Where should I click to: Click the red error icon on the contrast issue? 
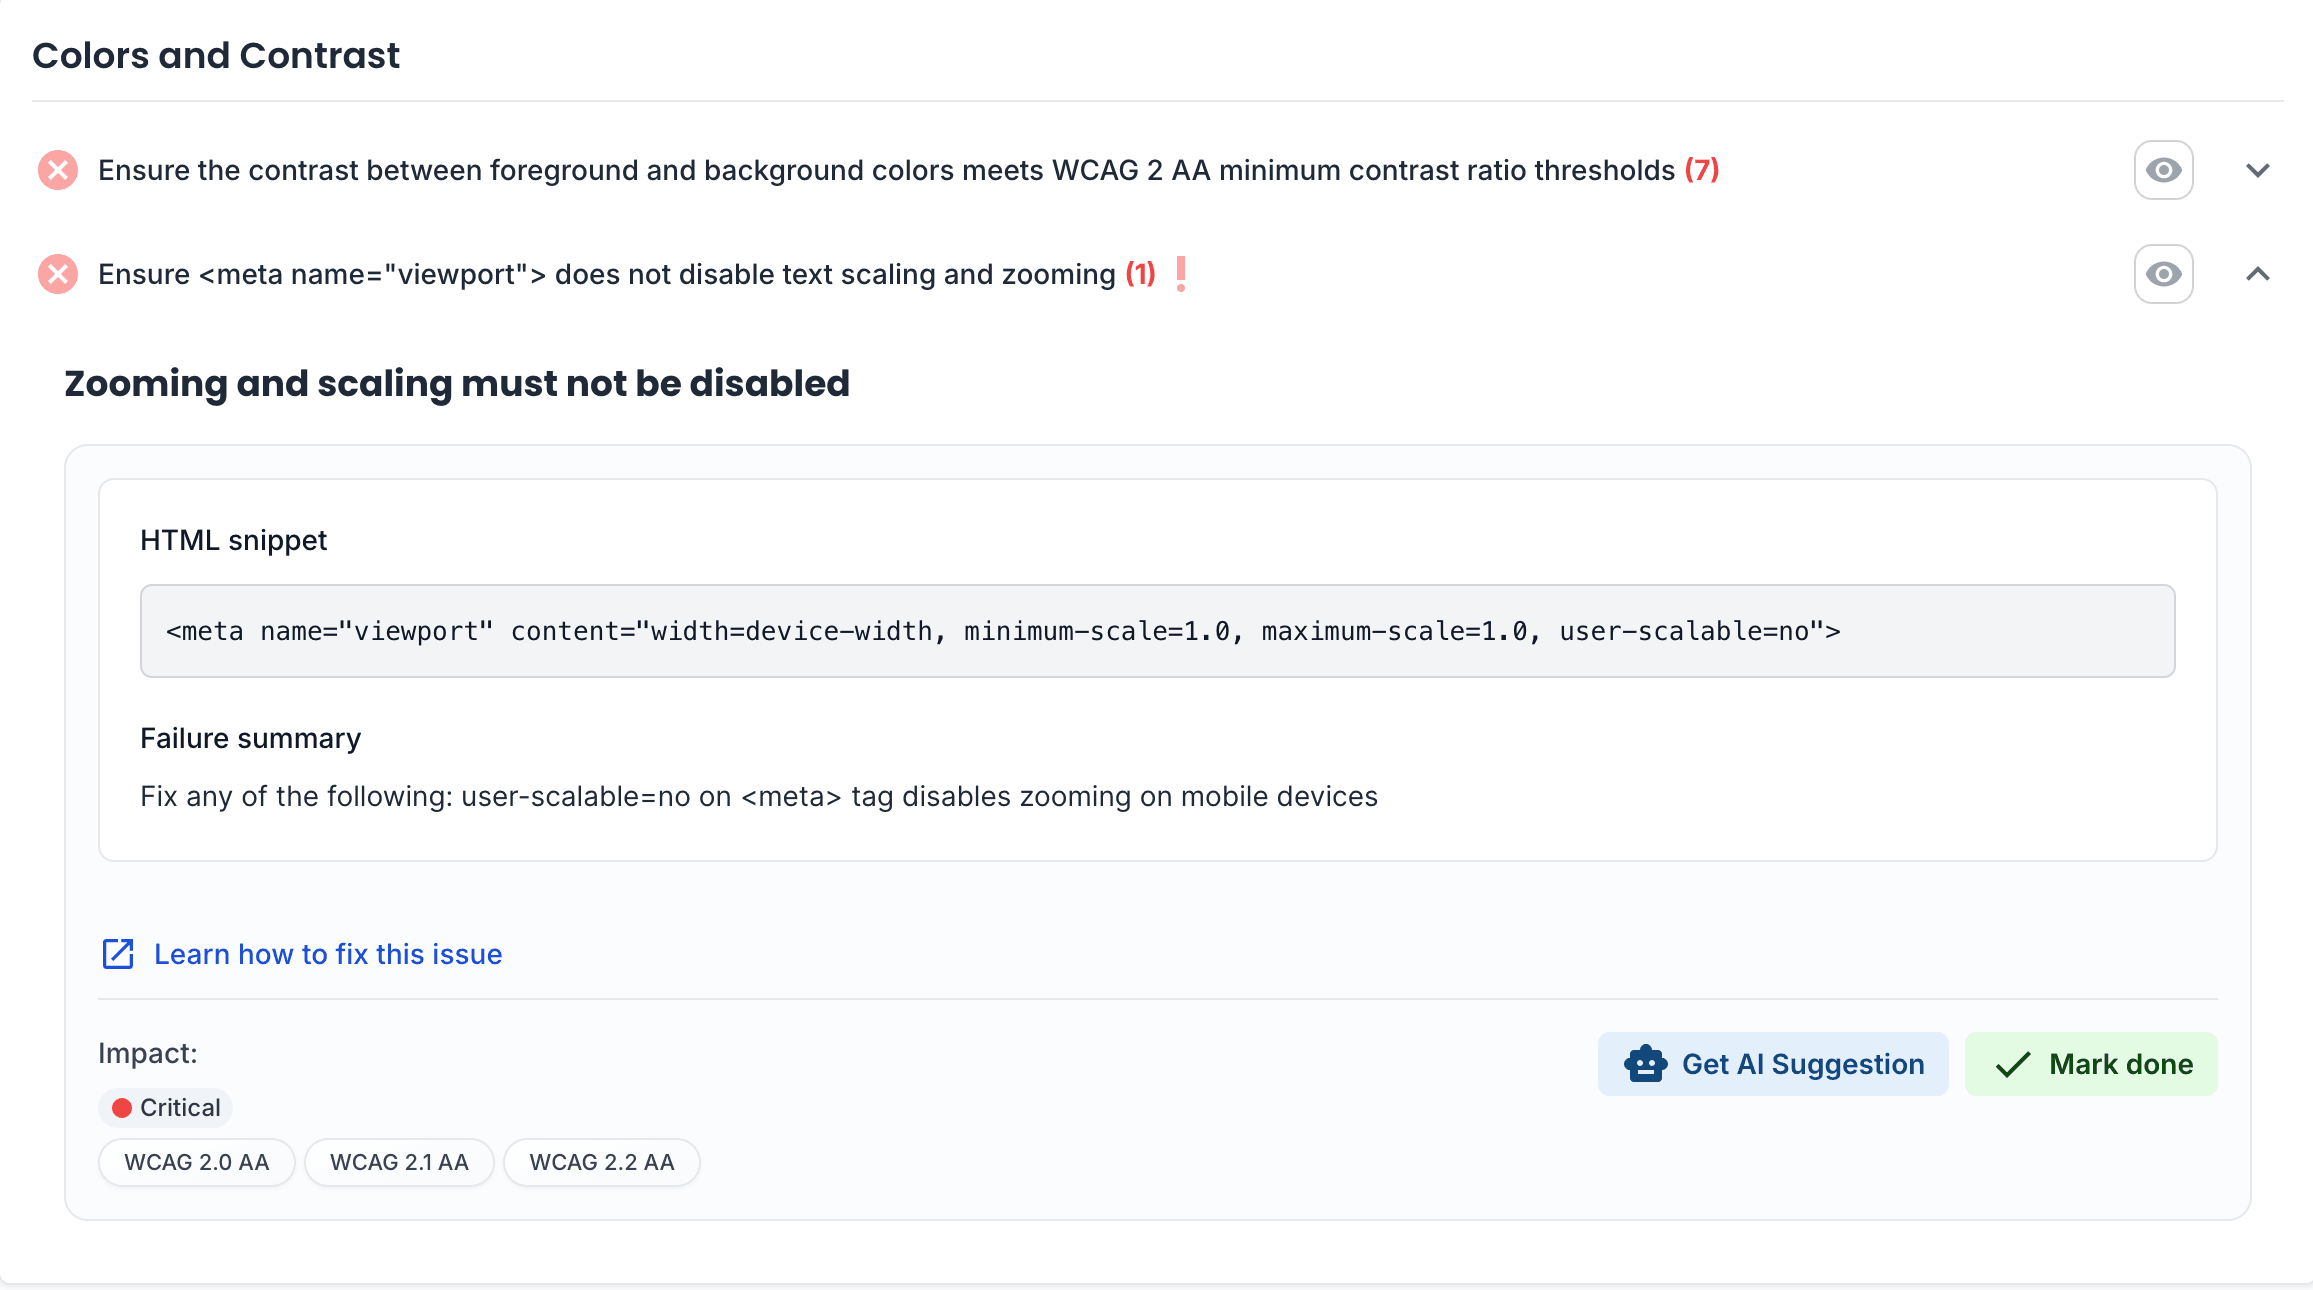pyautogui.click(x=57, y=170)
